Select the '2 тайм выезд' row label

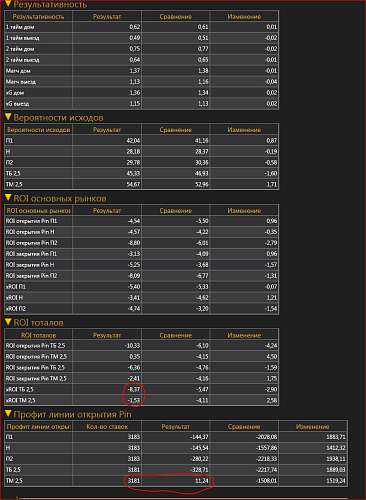coord(22,60)
